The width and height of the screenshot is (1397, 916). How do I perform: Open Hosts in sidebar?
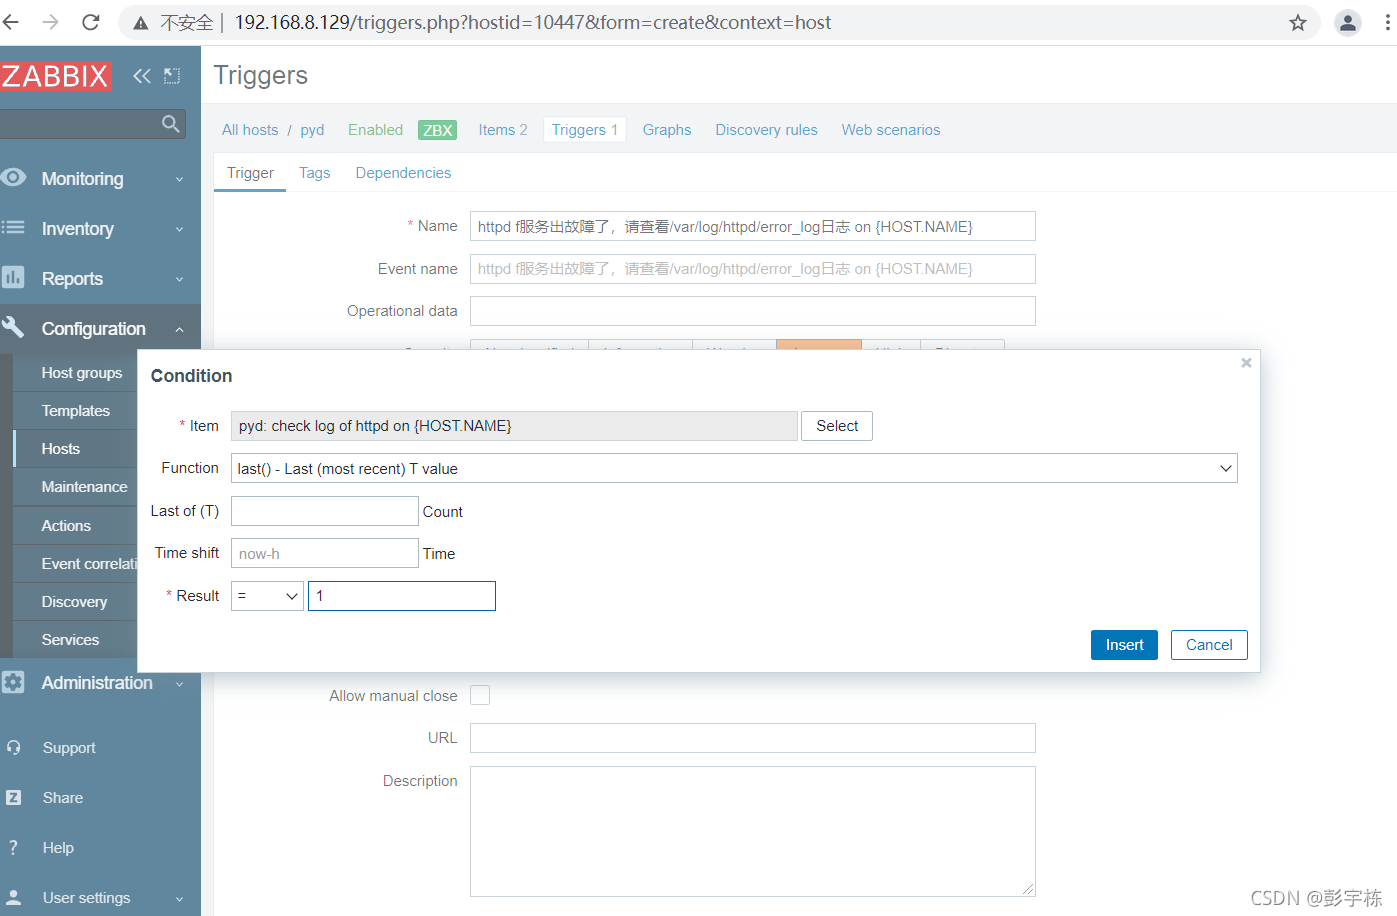[x=61, y=449]
